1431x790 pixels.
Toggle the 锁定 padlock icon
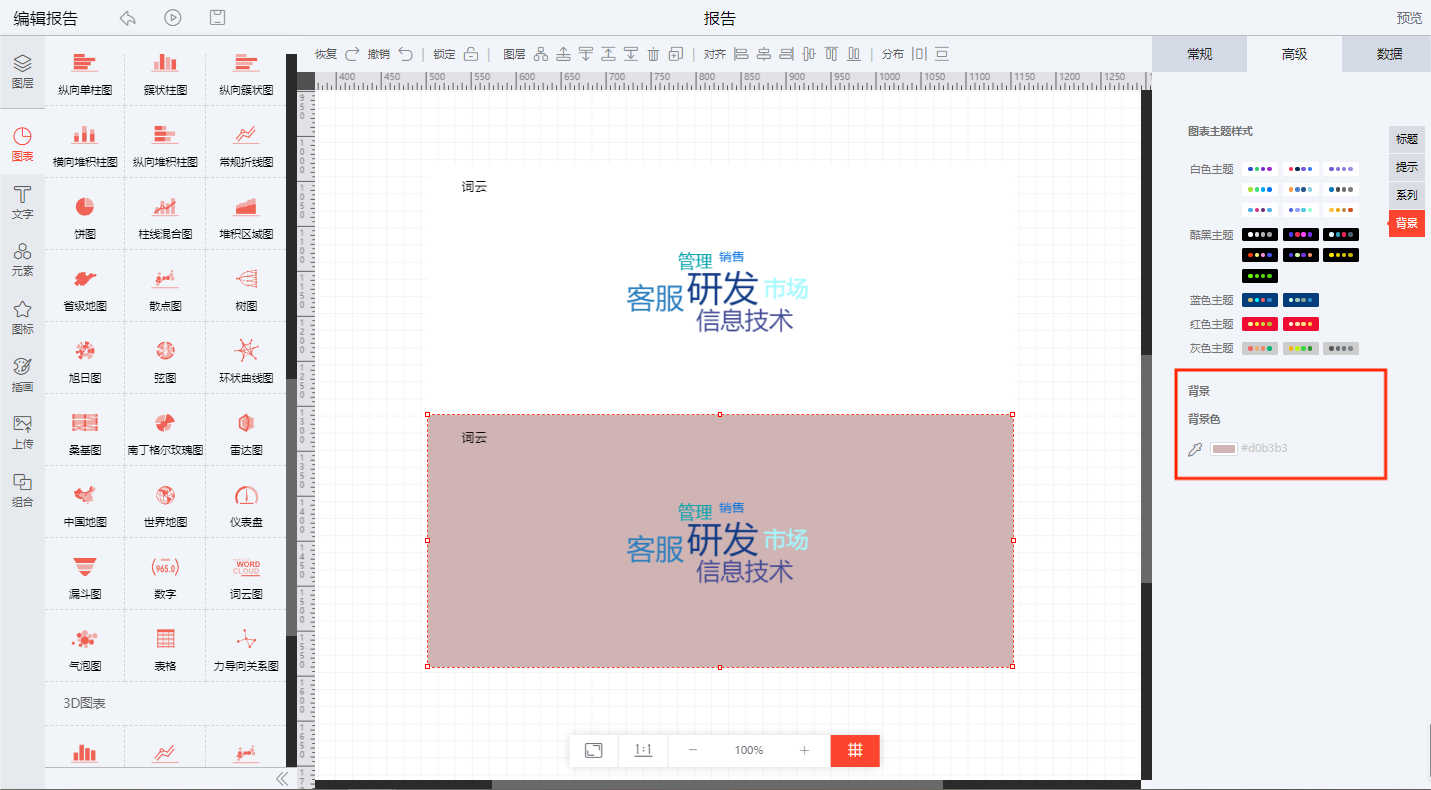point(471,54)
